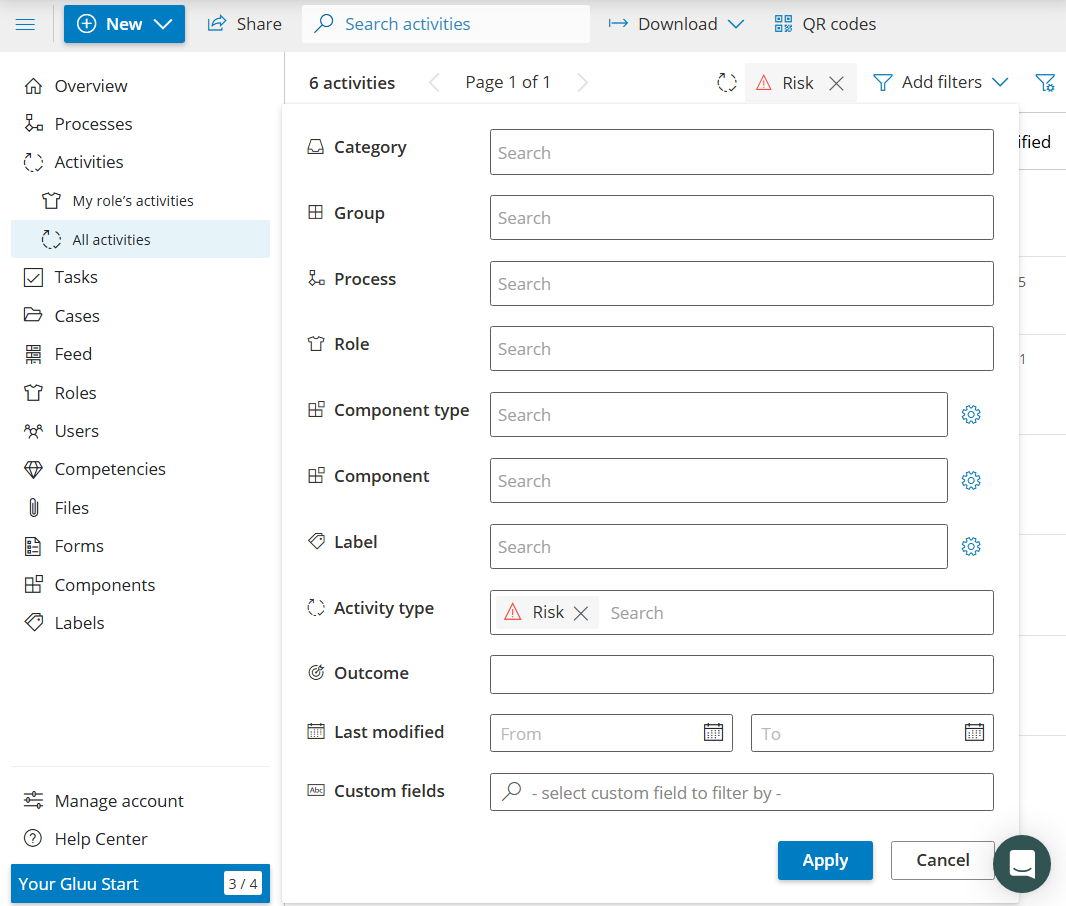Click gear icon next to Component type
Image resolution: width=1066 pixels, height=906 pixels.
pos(970,415)
